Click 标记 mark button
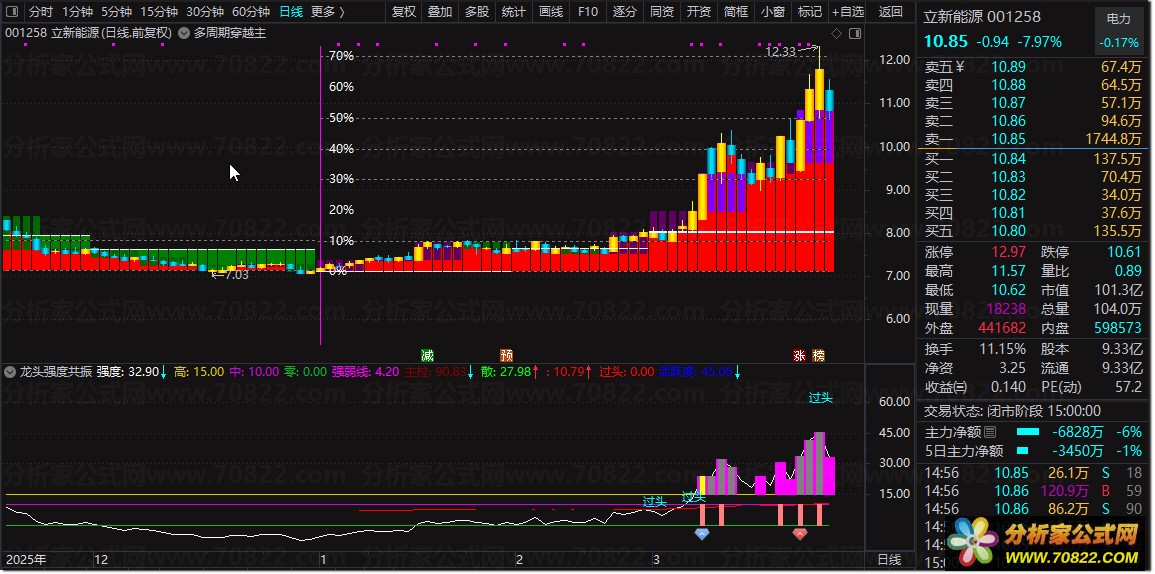 coord(810,12)
